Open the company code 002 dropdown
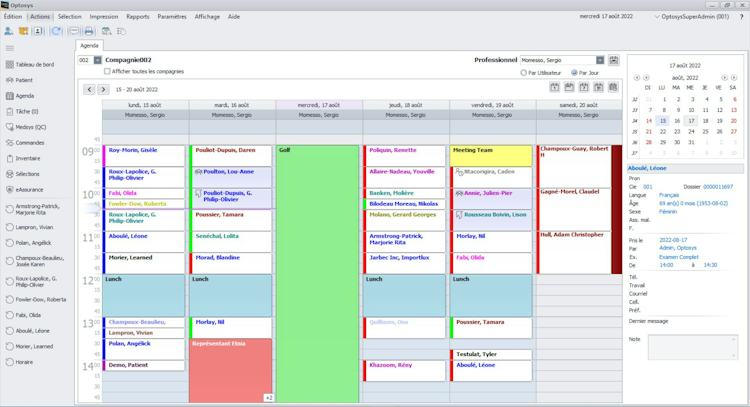Viewport: 750px width, 407px height. pos(98,60)
